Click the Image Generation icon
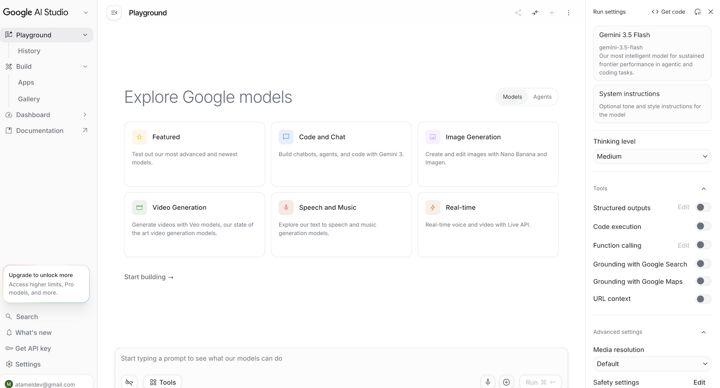Image resolution: width=720 pixels, height=388 pixels. (433, 137)
